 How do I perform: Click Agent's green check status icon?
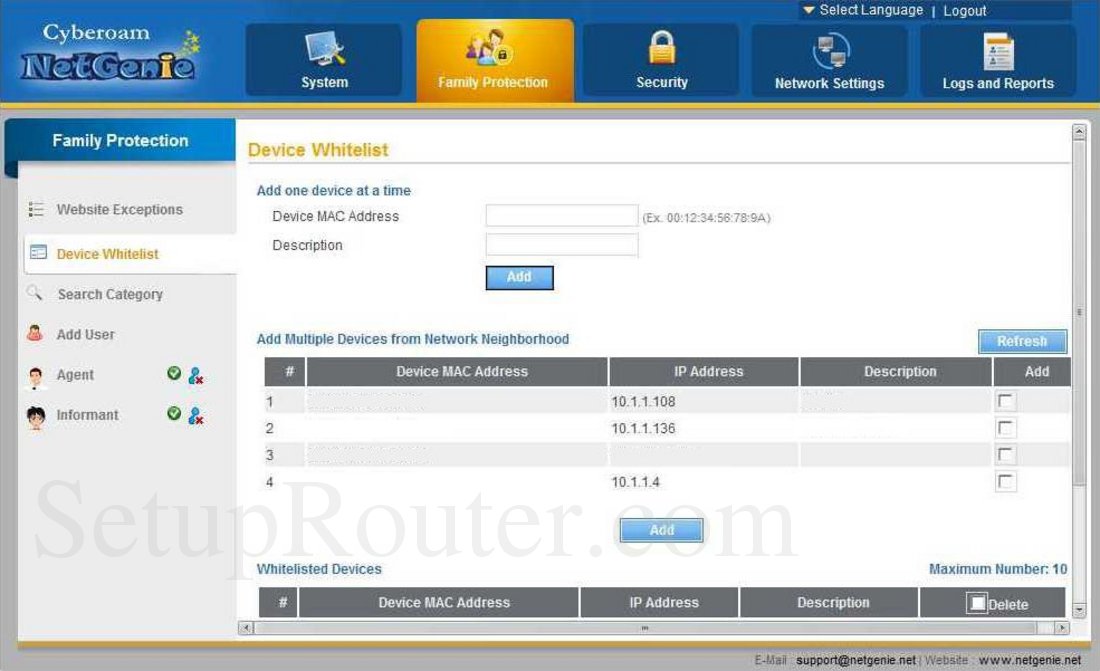click(174, 373)
